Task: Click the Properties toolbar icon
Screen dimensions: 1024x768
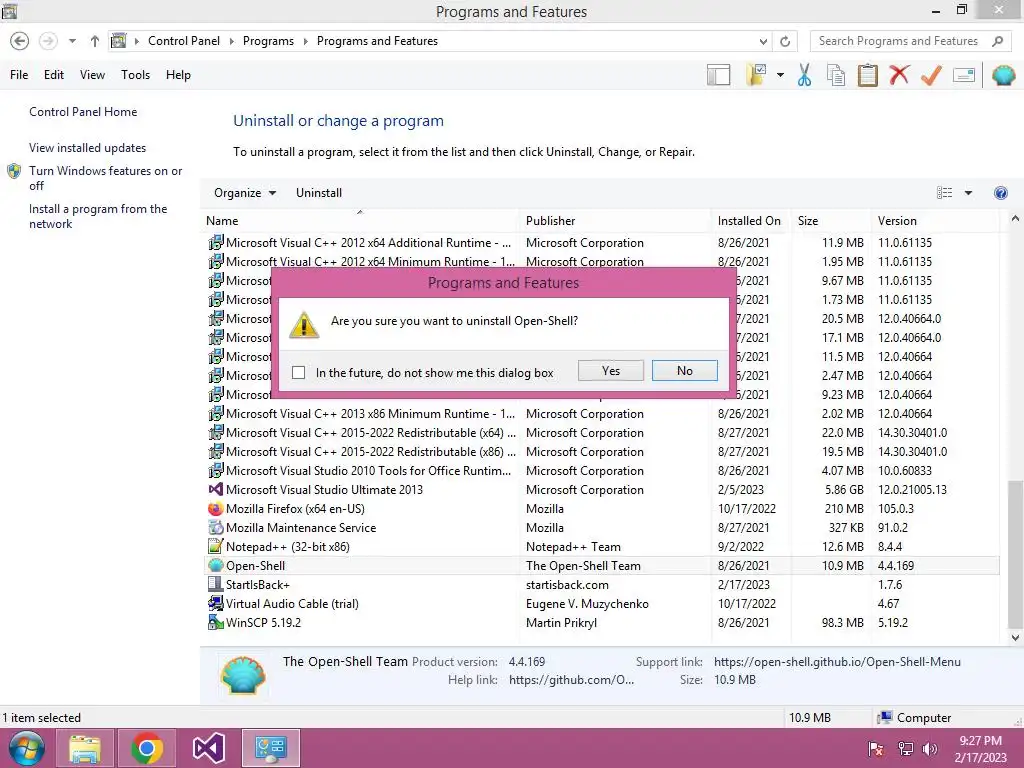Action: tap(964, 75)
